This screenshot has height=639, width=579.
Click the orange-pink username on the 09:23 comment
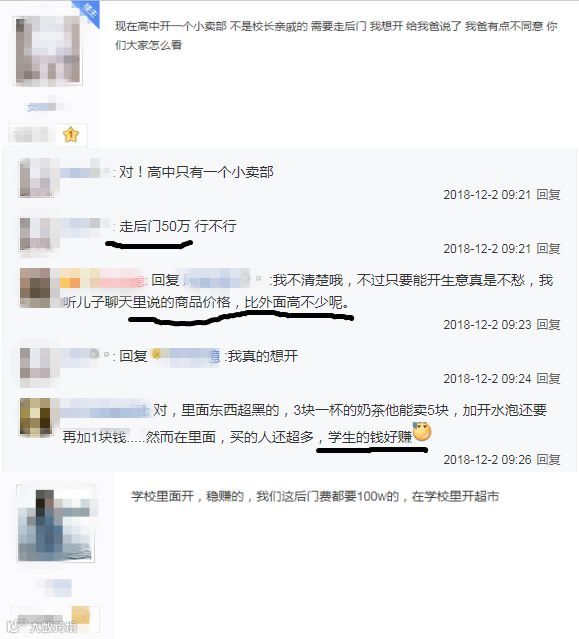pyautogui.click(x=103, y=280)
